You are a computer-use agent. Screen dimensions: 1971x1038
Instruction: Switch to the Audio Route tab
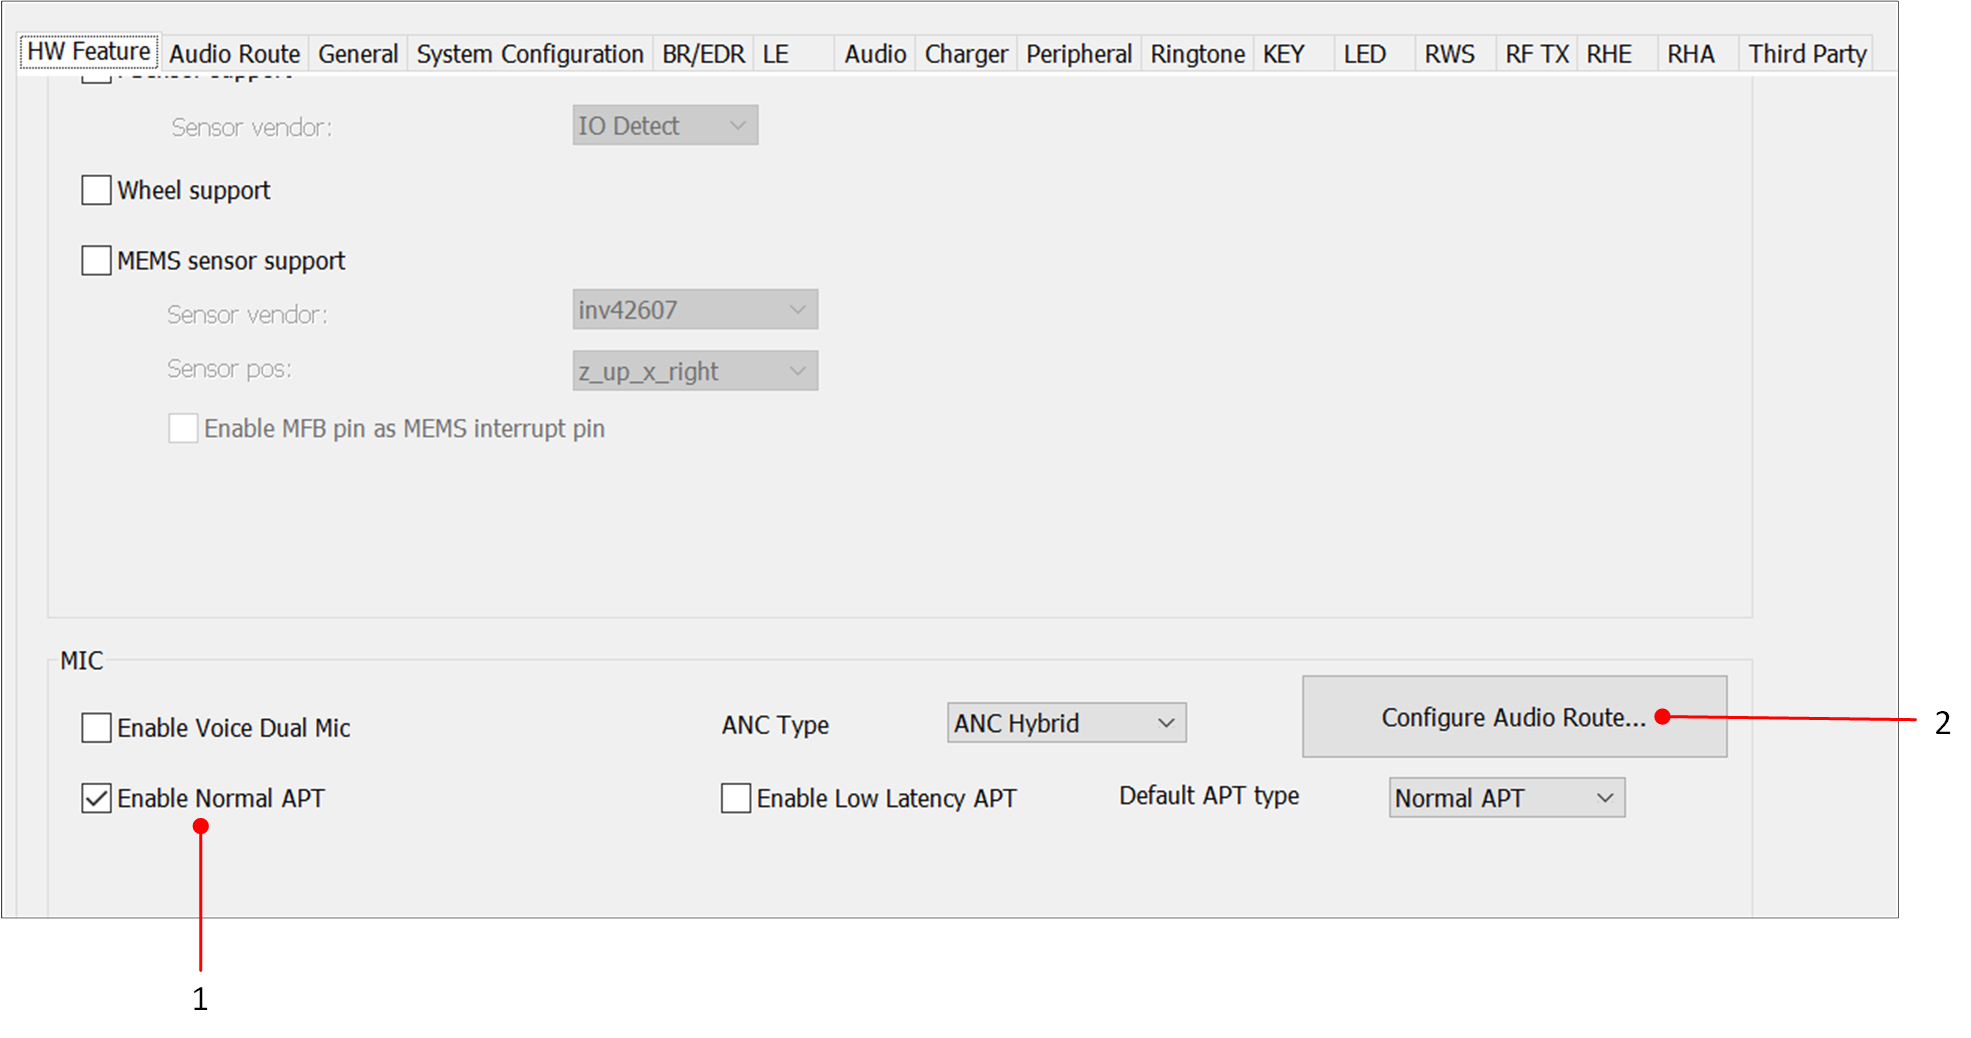coord(234,54)
